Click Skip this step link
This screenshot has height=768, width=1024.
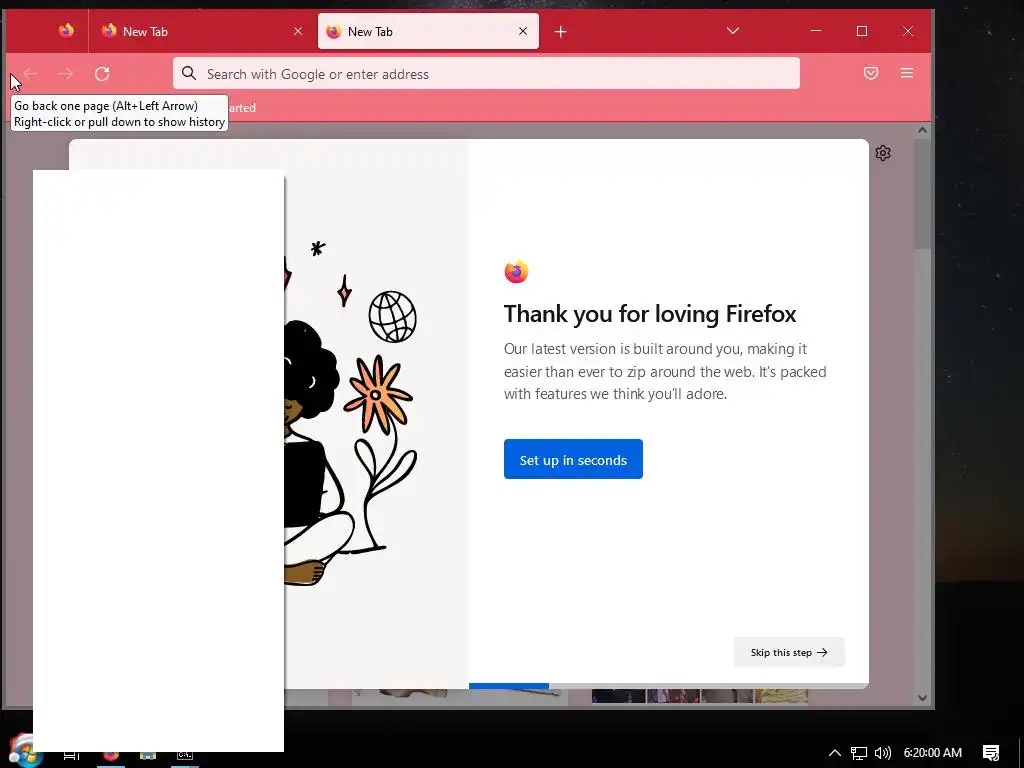click(x=789, y=652)
